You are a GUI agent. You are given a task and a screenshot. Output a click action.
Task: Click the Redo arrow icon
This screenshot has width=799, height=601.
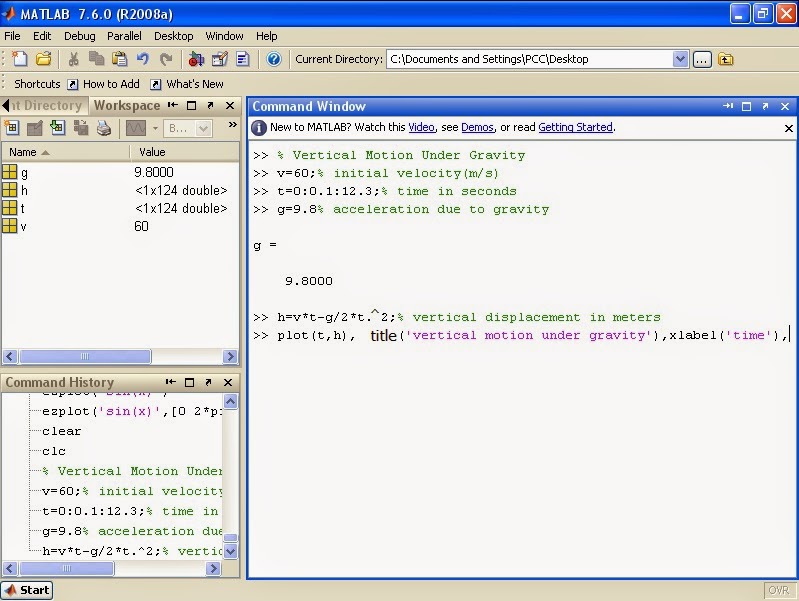point(166,59)
